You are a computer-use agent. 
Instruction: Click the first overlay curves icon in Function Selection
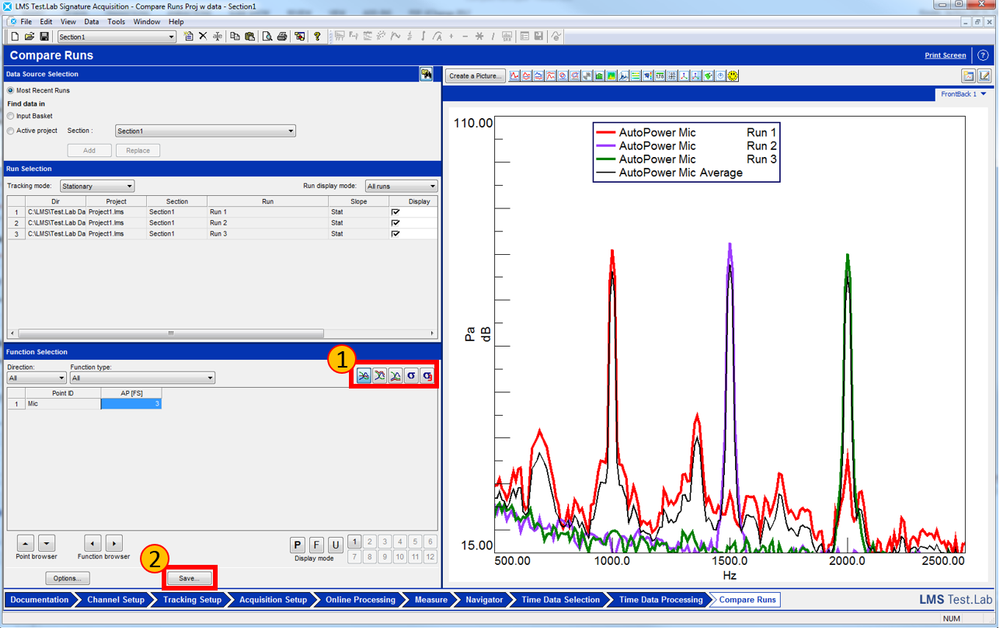[x=363, y=376]
